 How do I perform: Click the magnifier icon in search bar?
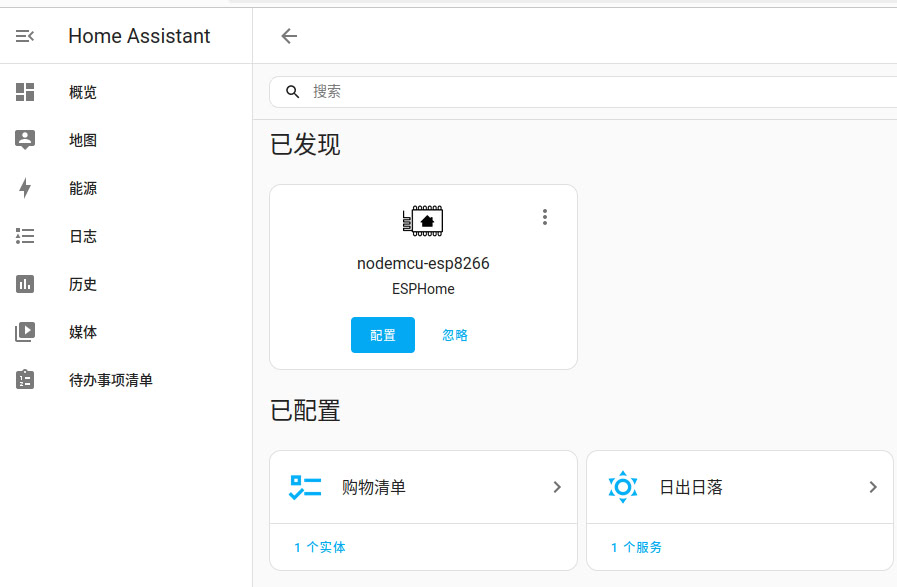tap(292, 91)
